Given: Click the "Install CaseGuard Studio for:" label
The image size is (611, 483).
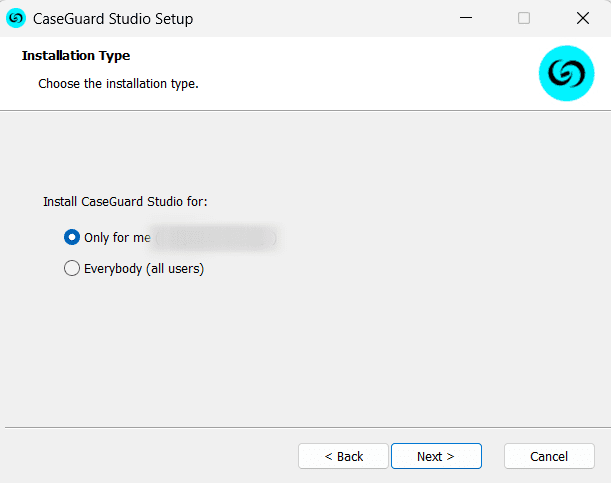Looking at the screenshot, I should (x=125, y=202).
